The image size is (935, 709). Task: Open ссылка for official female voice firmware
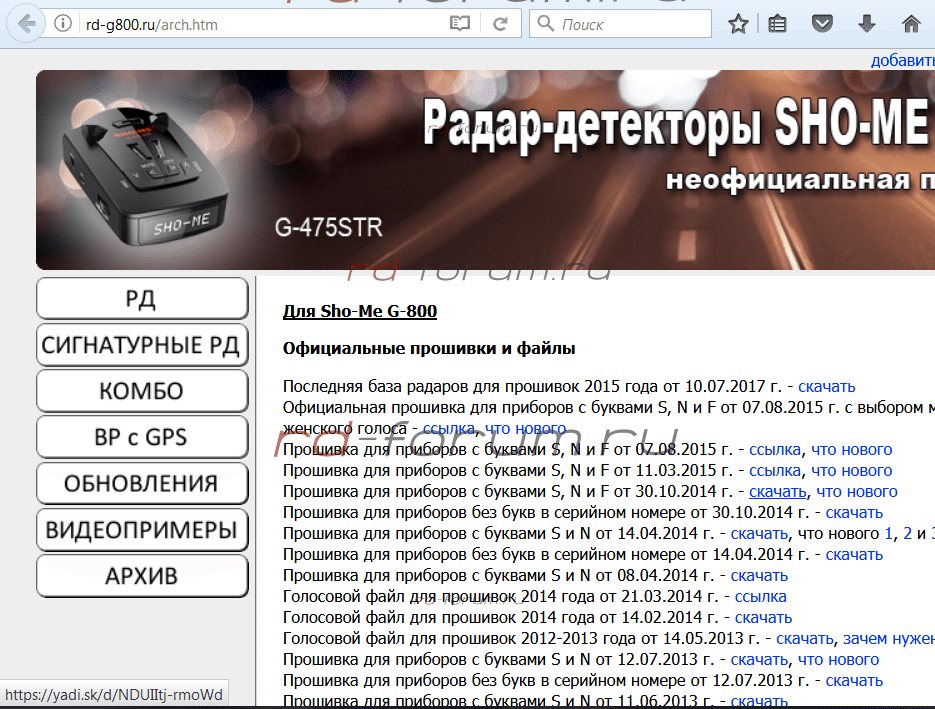[448, 428]
